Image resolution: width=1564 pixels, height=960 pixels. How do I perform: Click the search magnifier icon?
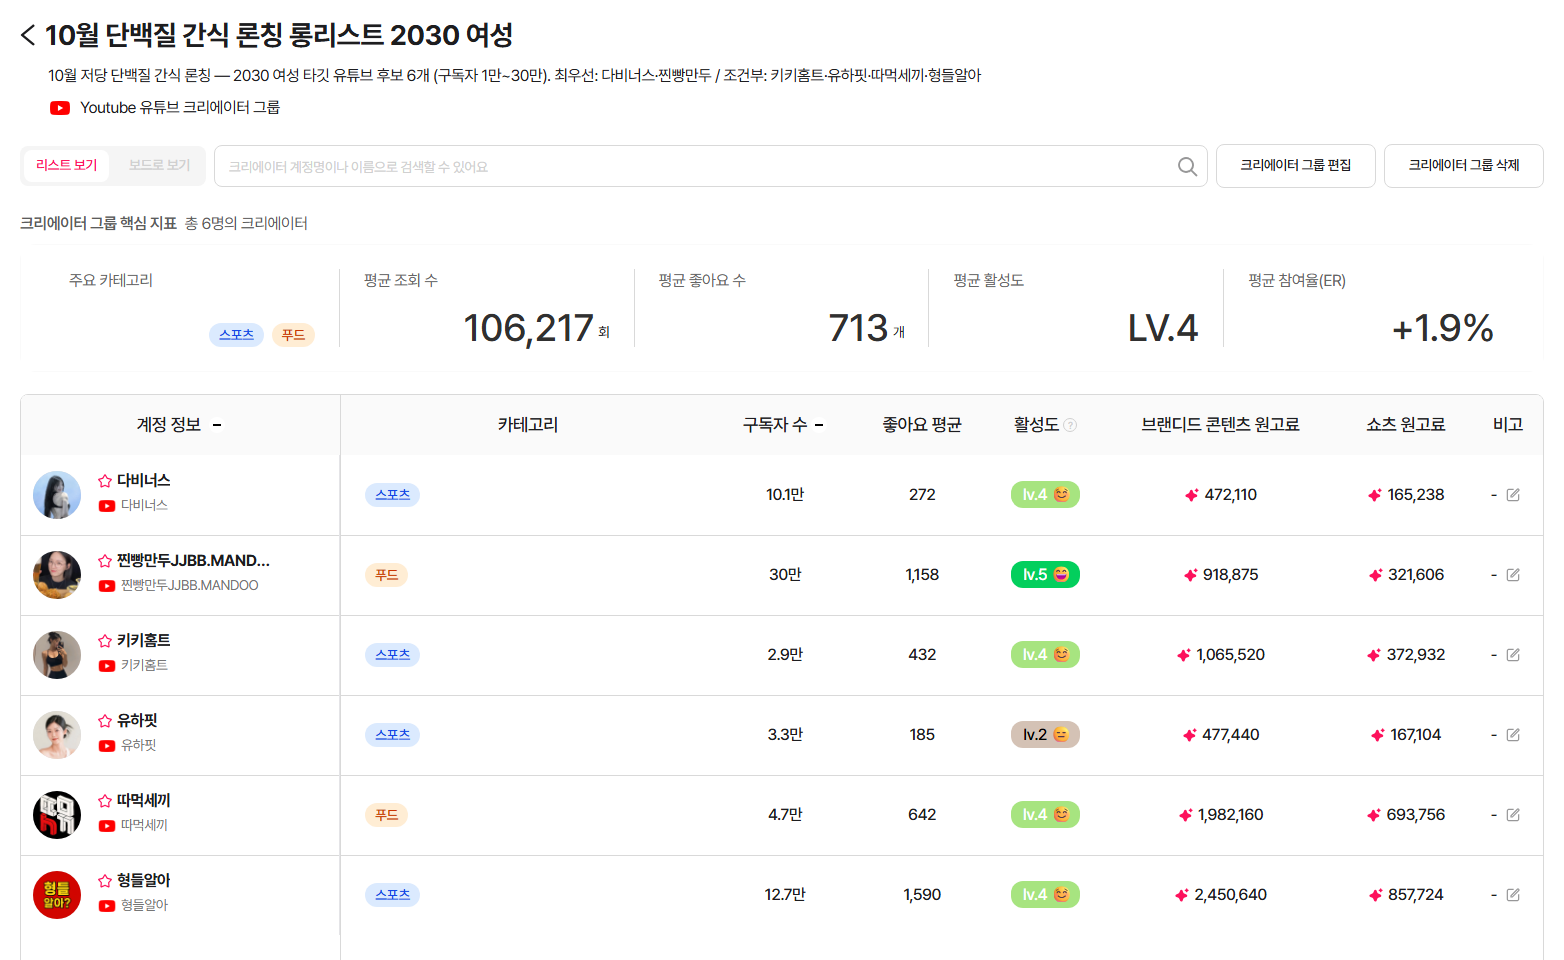coord(1187,167)
